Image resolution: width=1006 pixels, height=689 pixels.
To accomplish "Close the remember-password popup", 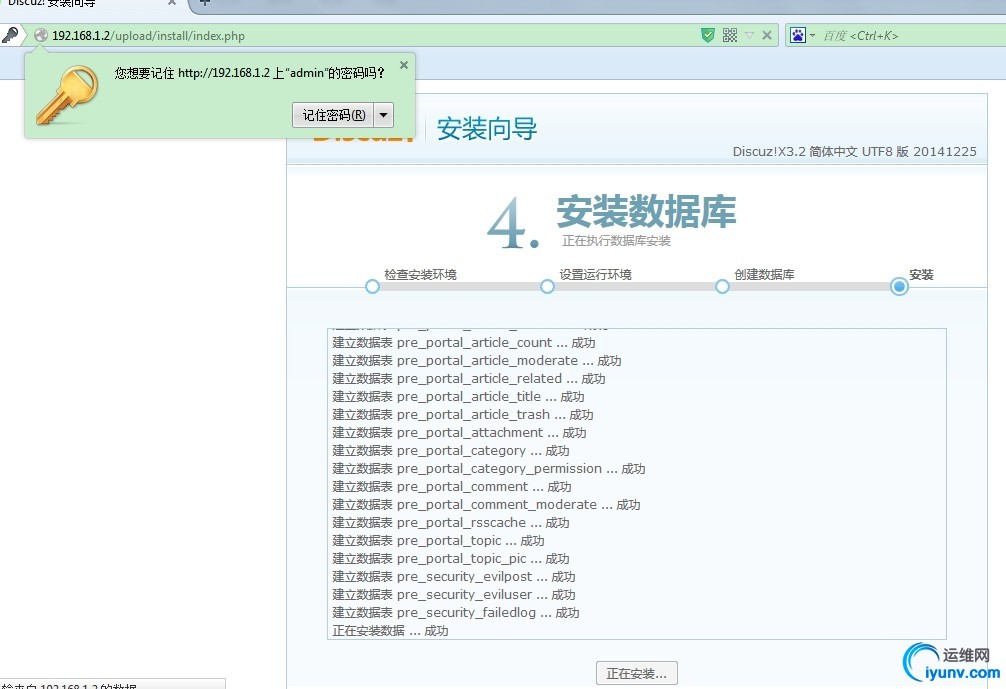I will (404, 65).
